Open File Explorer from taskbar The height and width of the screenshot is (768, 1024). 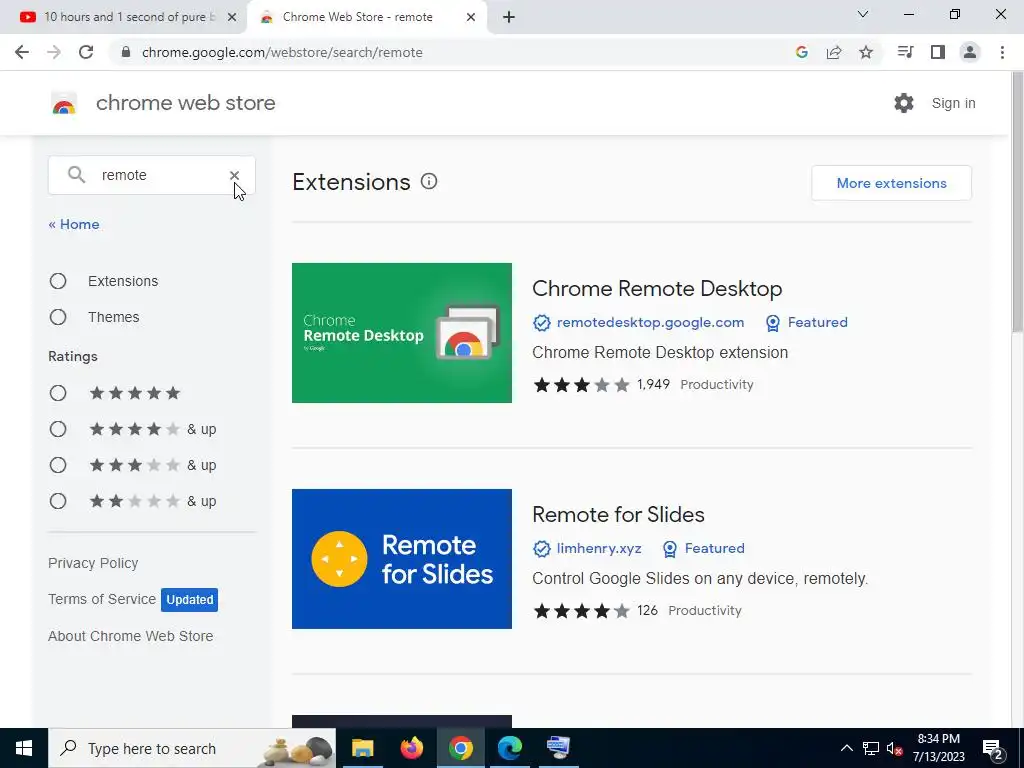click(362, 748)
